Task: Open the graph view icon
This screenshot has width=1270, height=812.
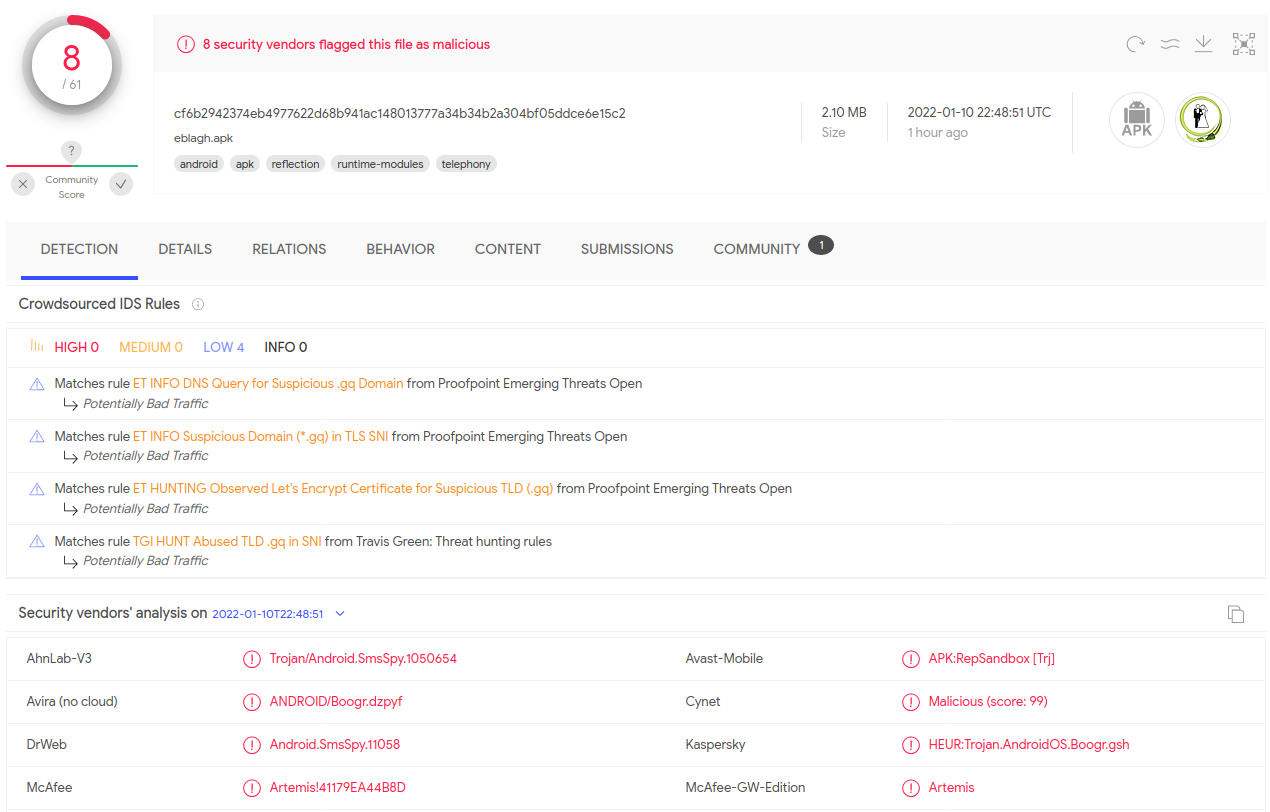Action: click(1243, 44)
